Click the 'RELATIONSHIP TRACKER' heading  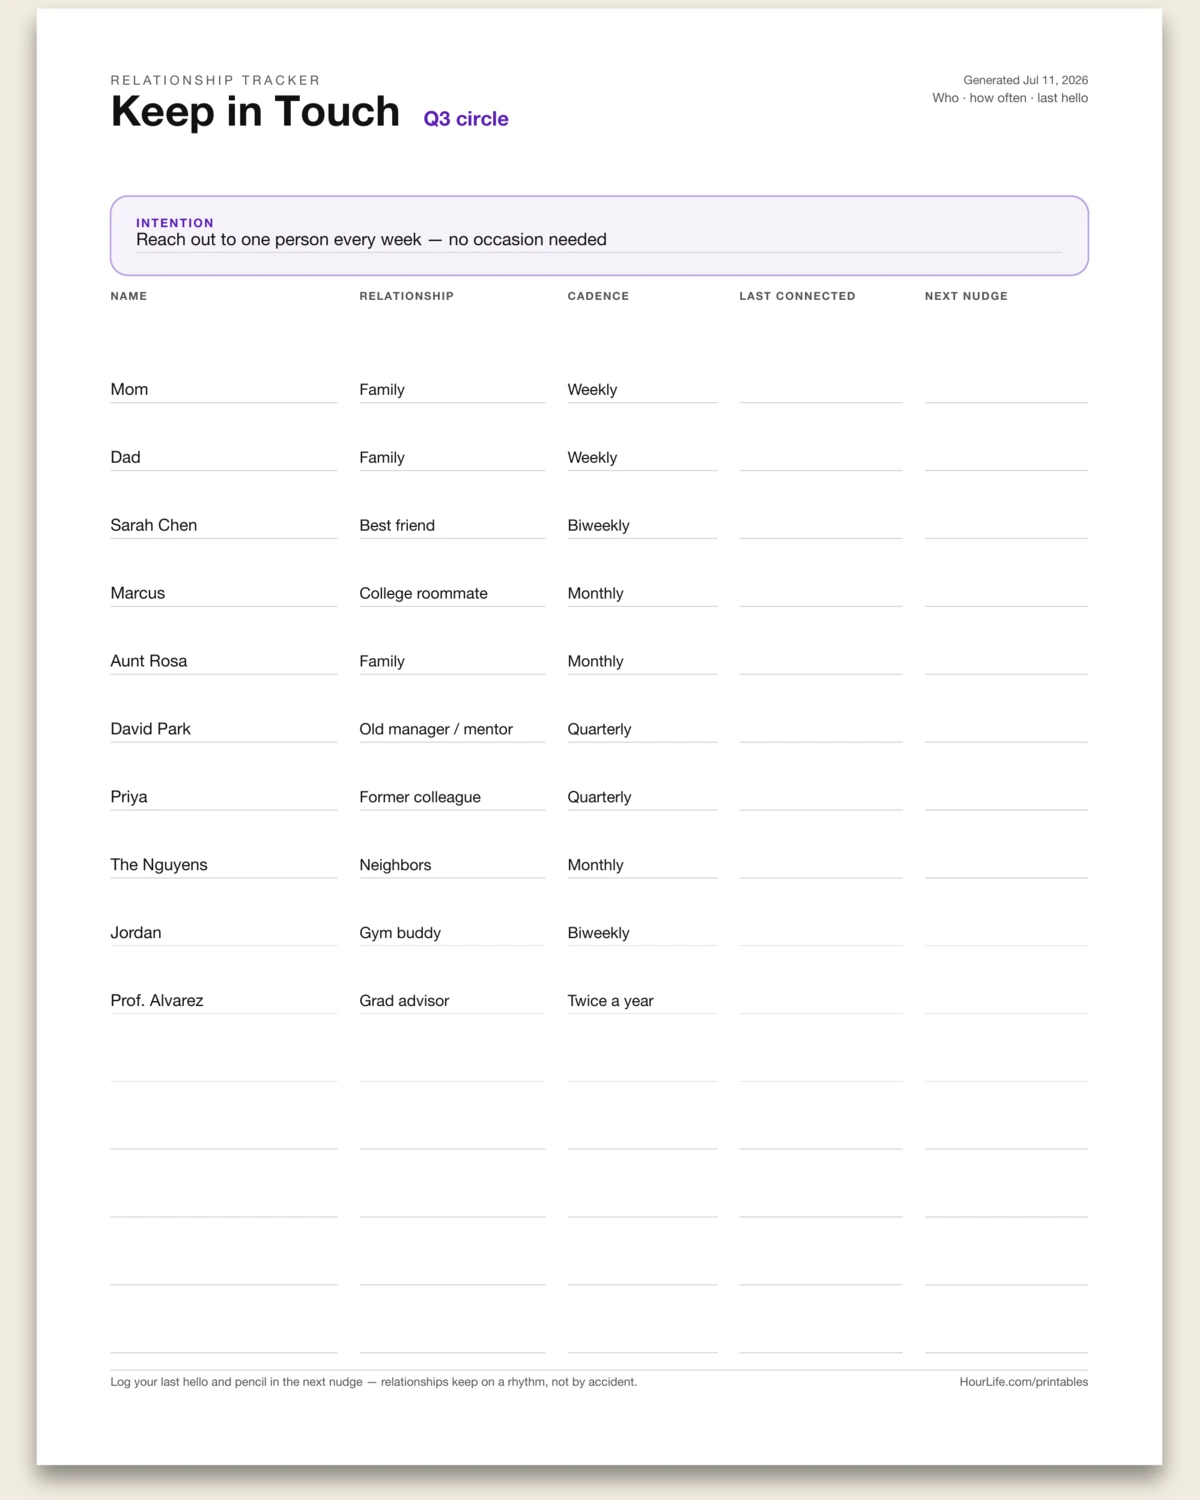click(x=216, y=80)
